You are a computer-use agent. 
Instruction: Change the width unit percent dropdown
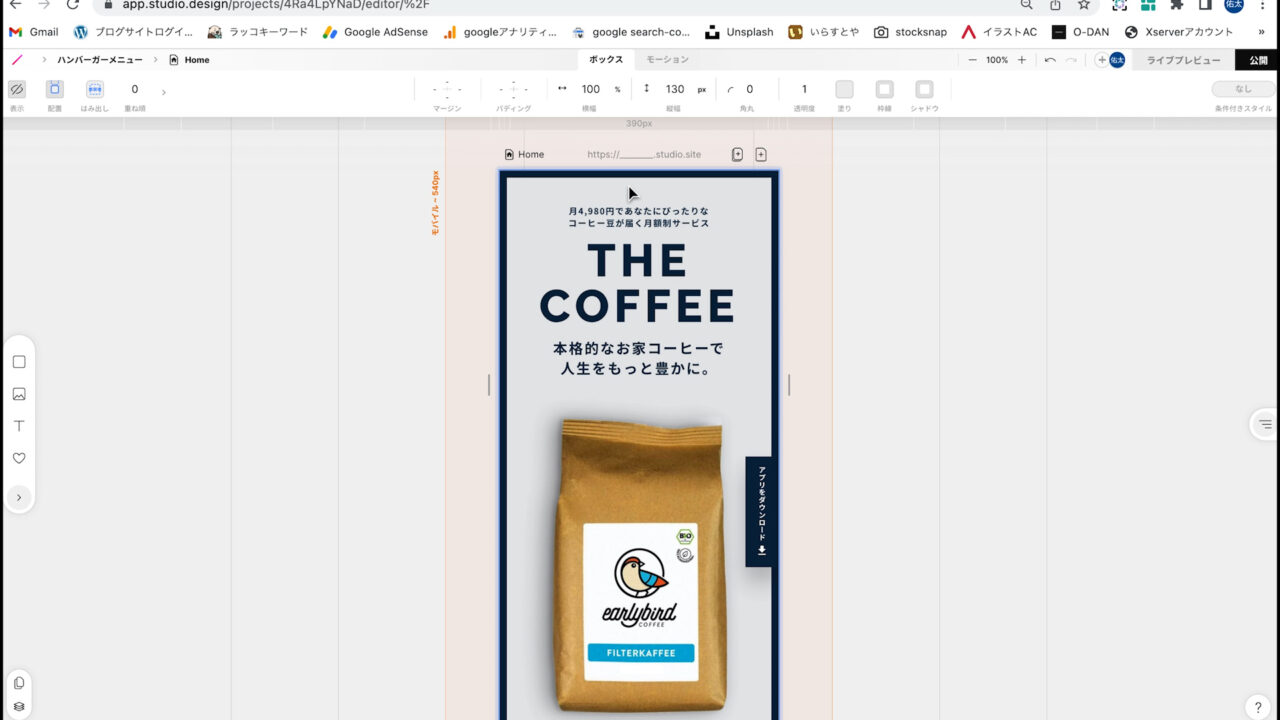click(617, 89)
